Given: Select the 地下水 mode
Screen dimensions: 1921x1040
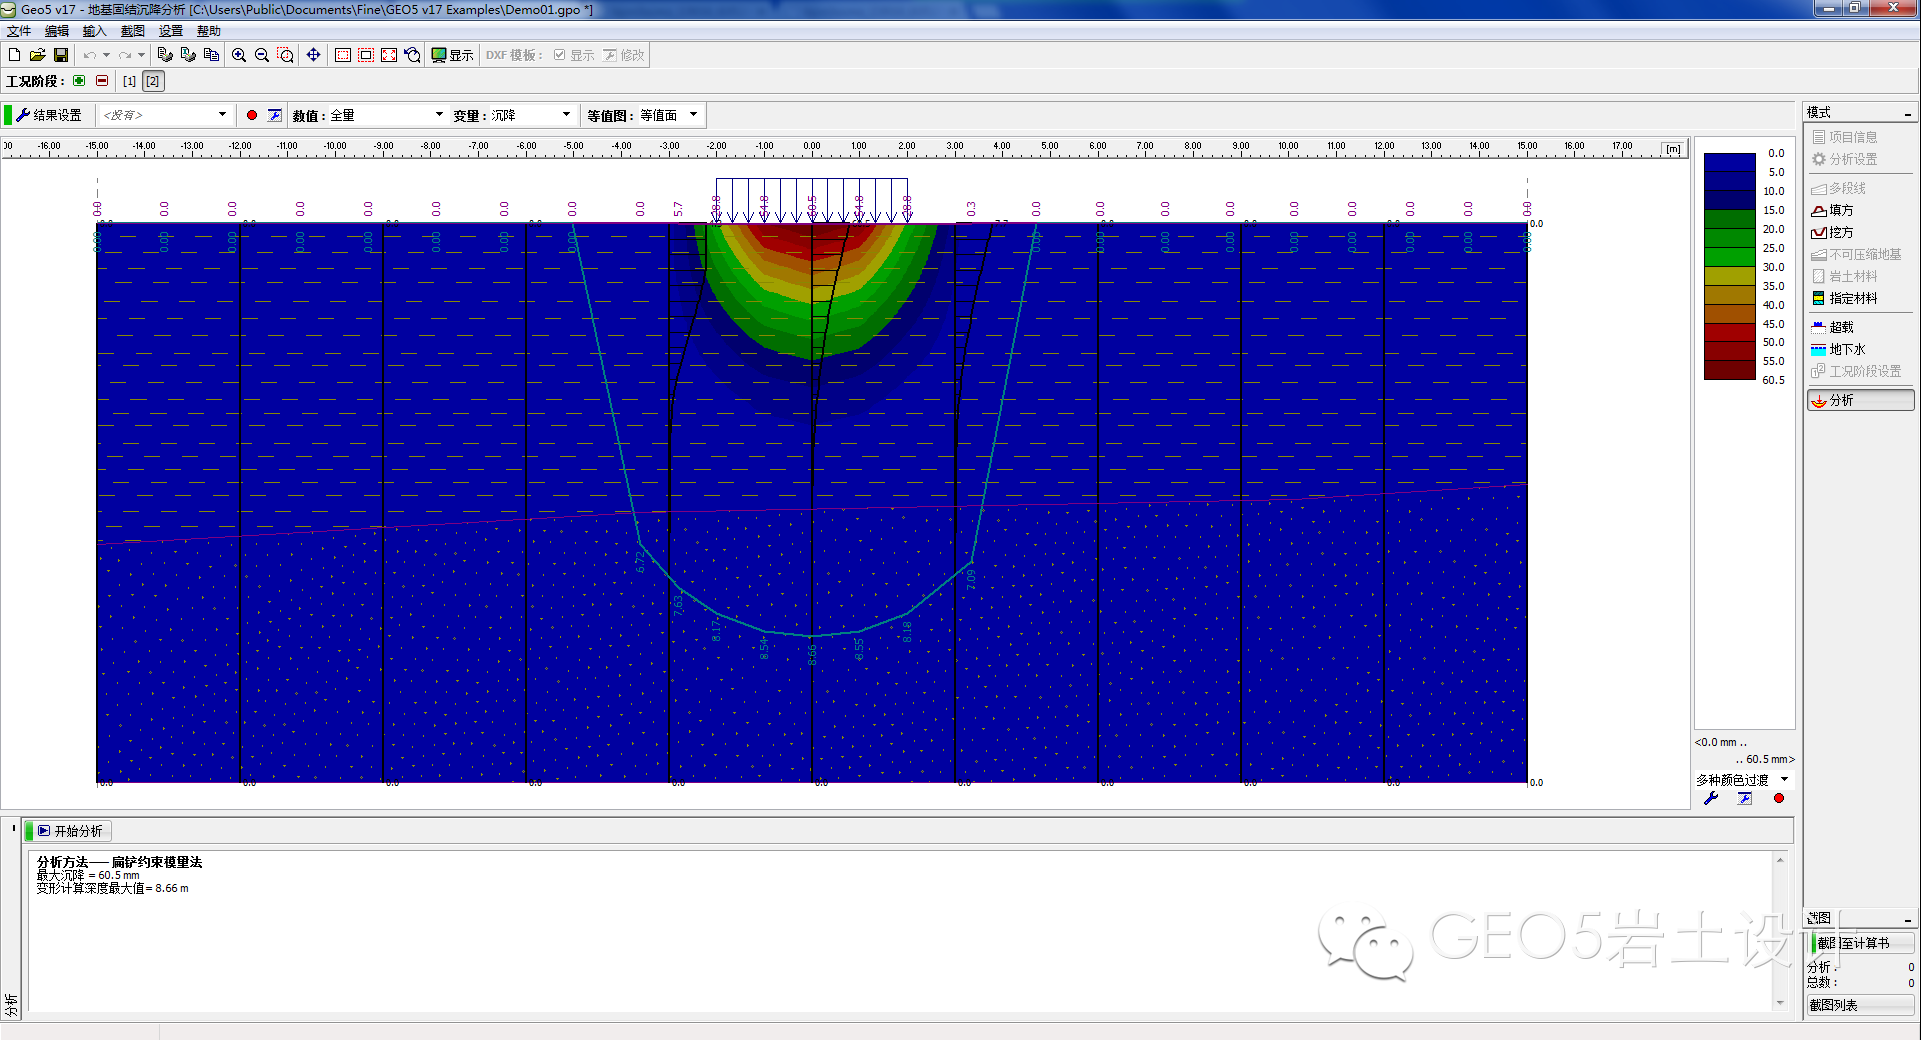Looking at the screenshot, I should click(1839, 349).
